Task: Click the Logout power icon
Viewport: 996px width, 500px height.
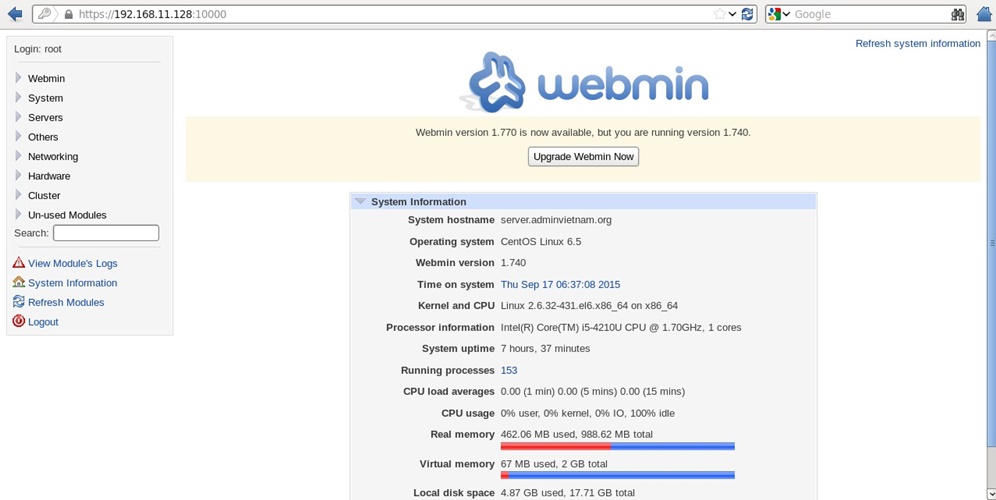Action: click(x=18, y=321)
